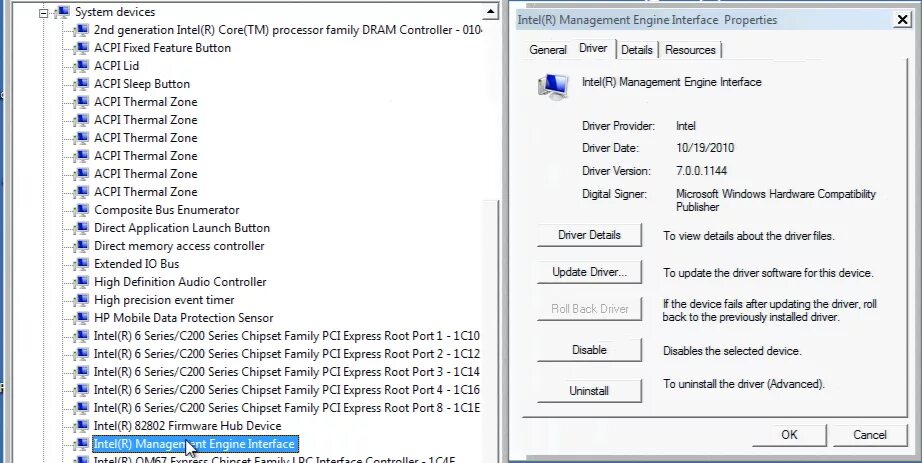Select ACPI Sleep Button entry

click(x=142, y=84)
